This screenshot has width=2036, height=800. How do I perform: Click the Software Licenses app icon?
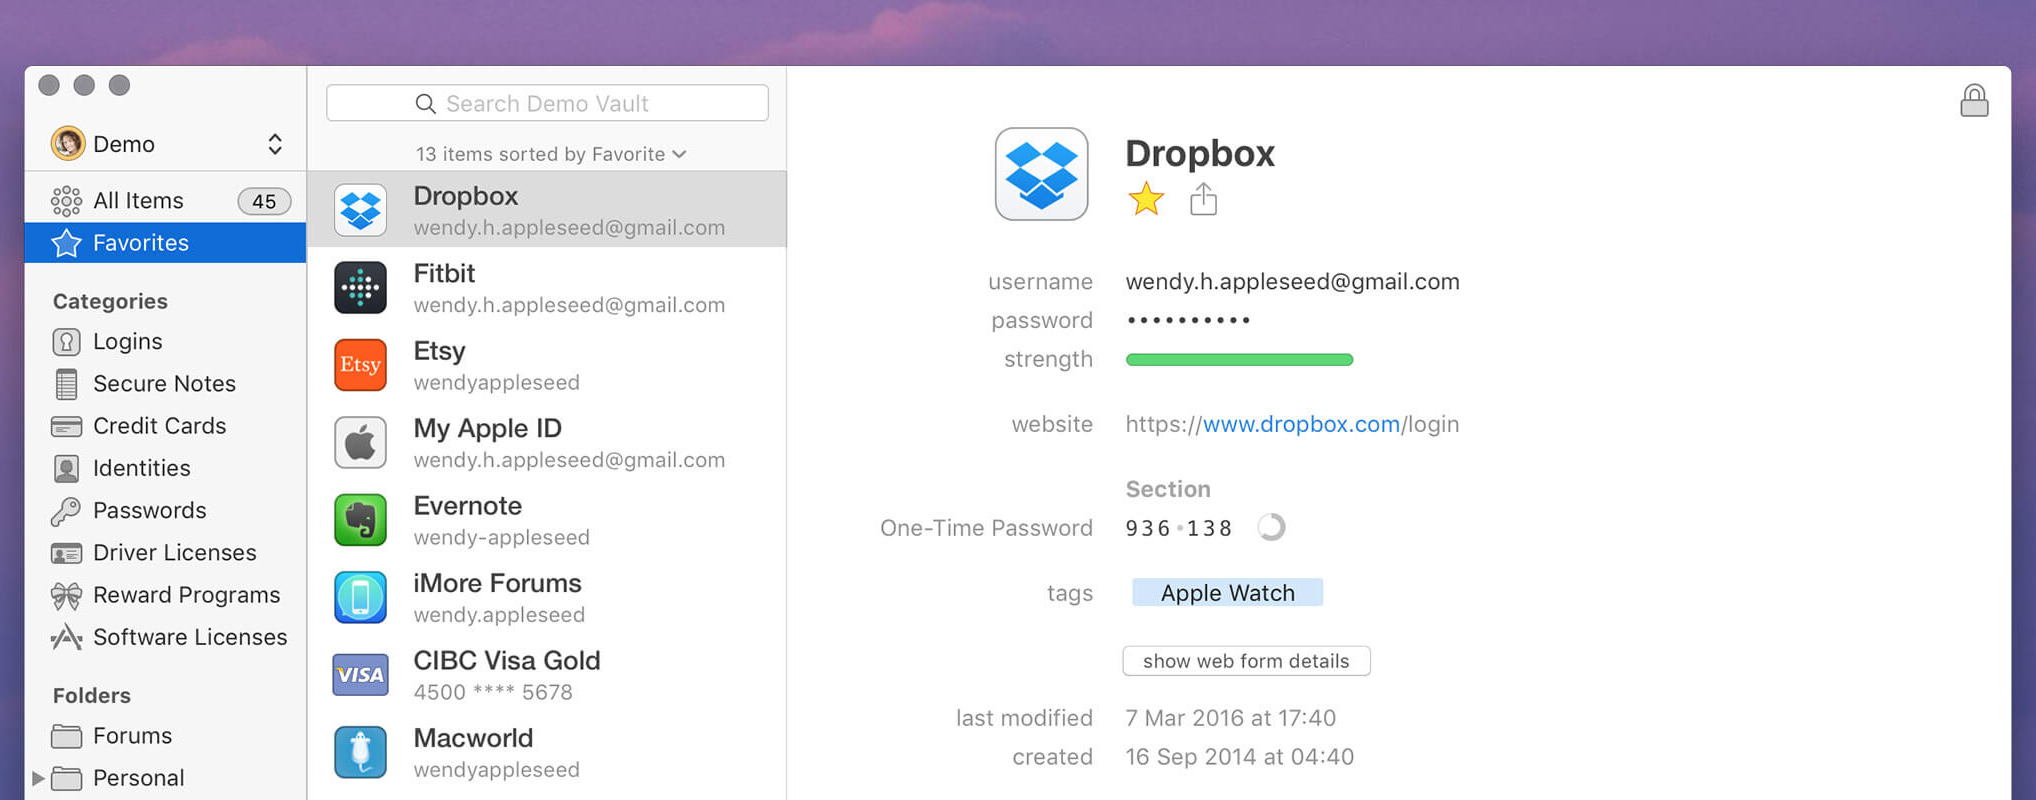pos(66,637)
